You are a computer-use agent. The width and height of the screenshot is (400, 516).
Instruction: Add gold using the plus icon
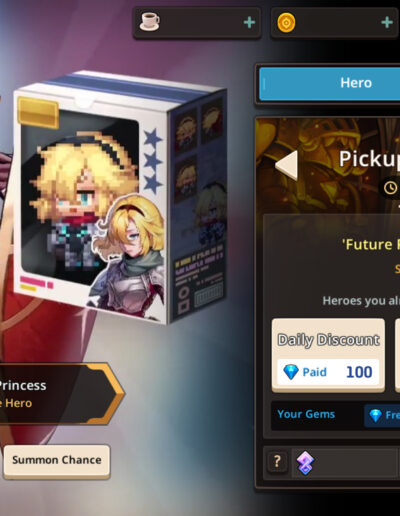point(387,23)
